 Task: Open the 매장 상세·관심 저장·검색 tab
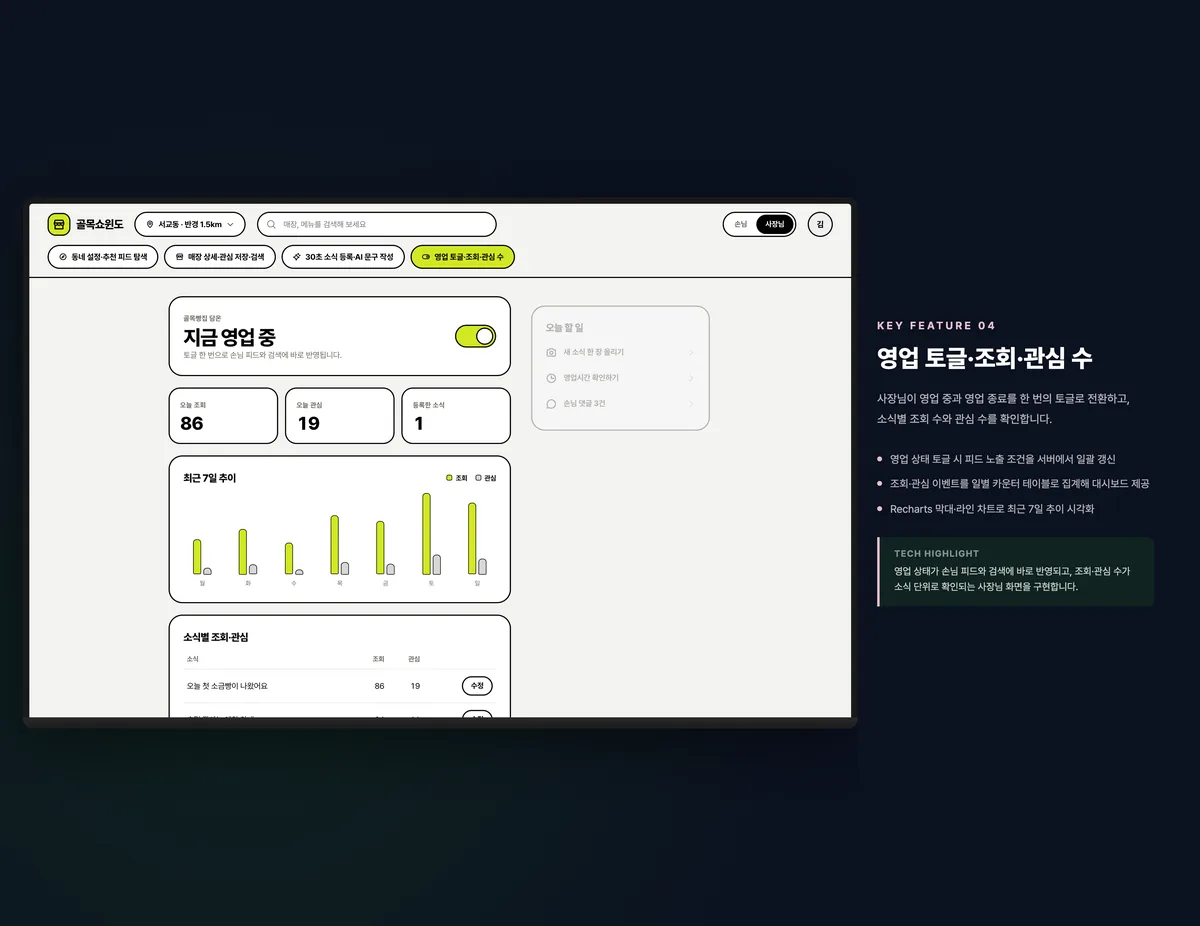(x=219, y=257)
